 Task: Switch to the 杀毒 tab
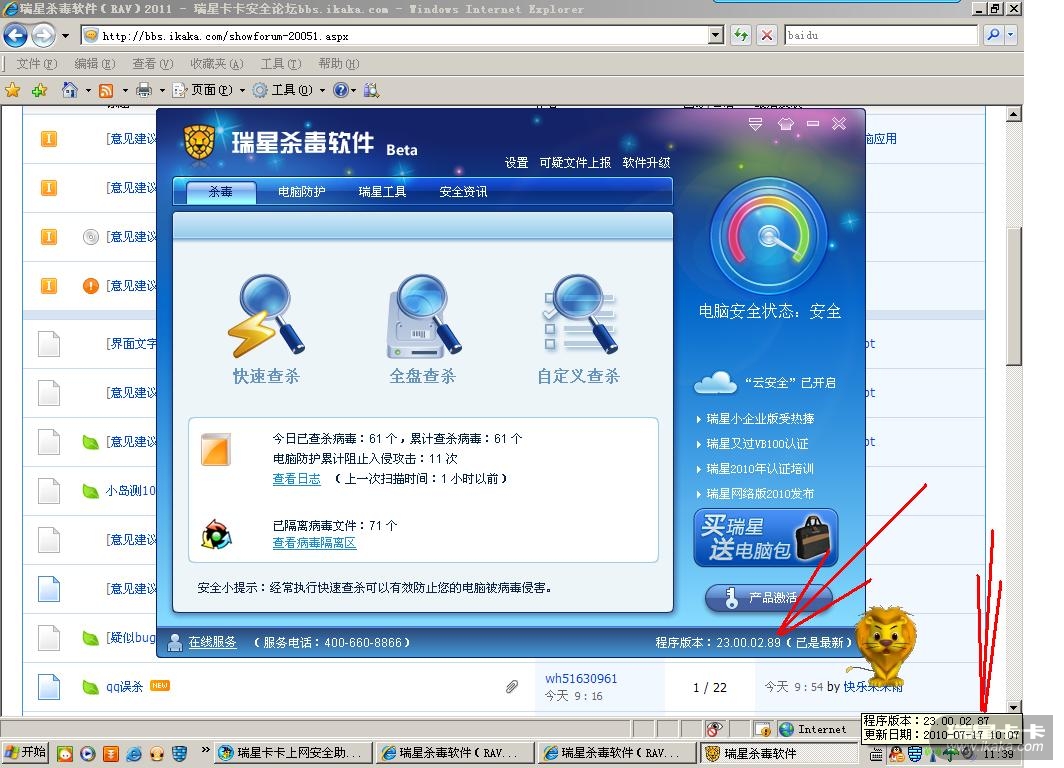(x=221, y=191)
